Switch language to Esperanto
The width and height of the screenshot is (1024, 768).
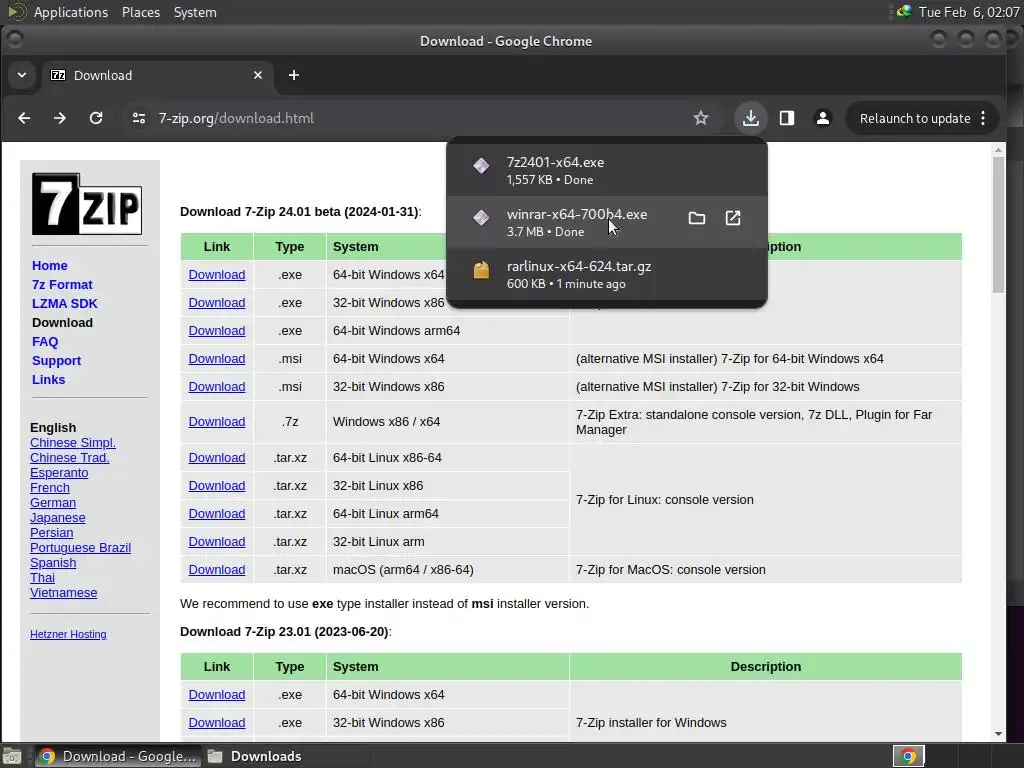point(59,473)
